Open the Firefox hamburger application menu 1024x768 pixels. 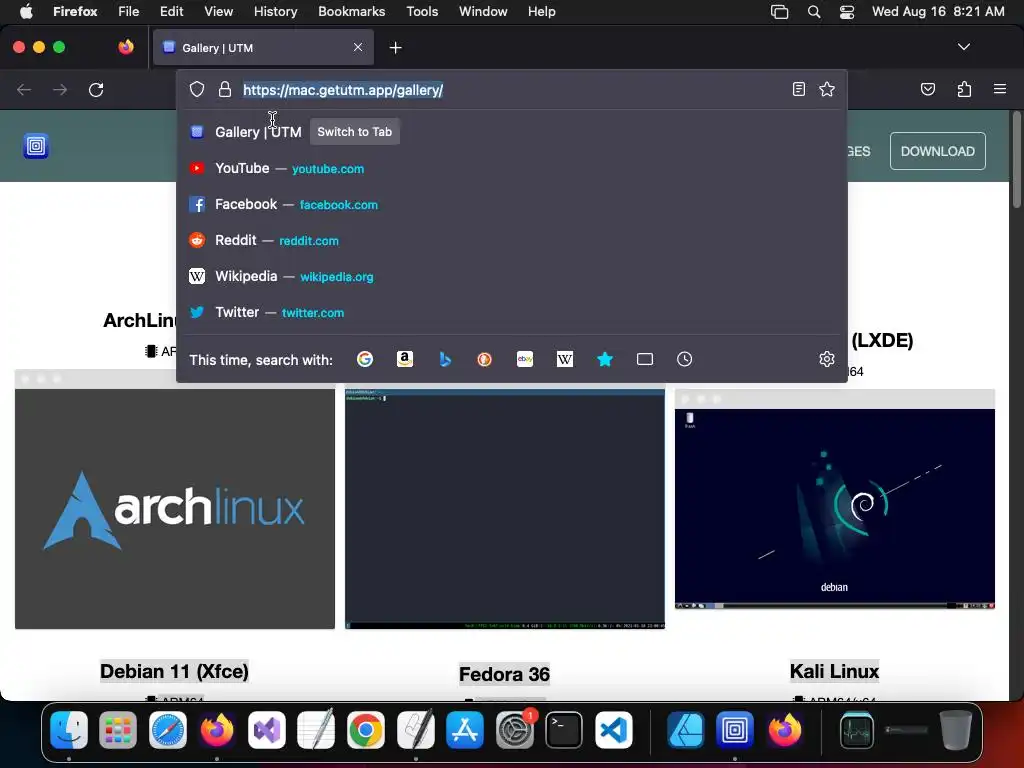(x=999, y=89)
